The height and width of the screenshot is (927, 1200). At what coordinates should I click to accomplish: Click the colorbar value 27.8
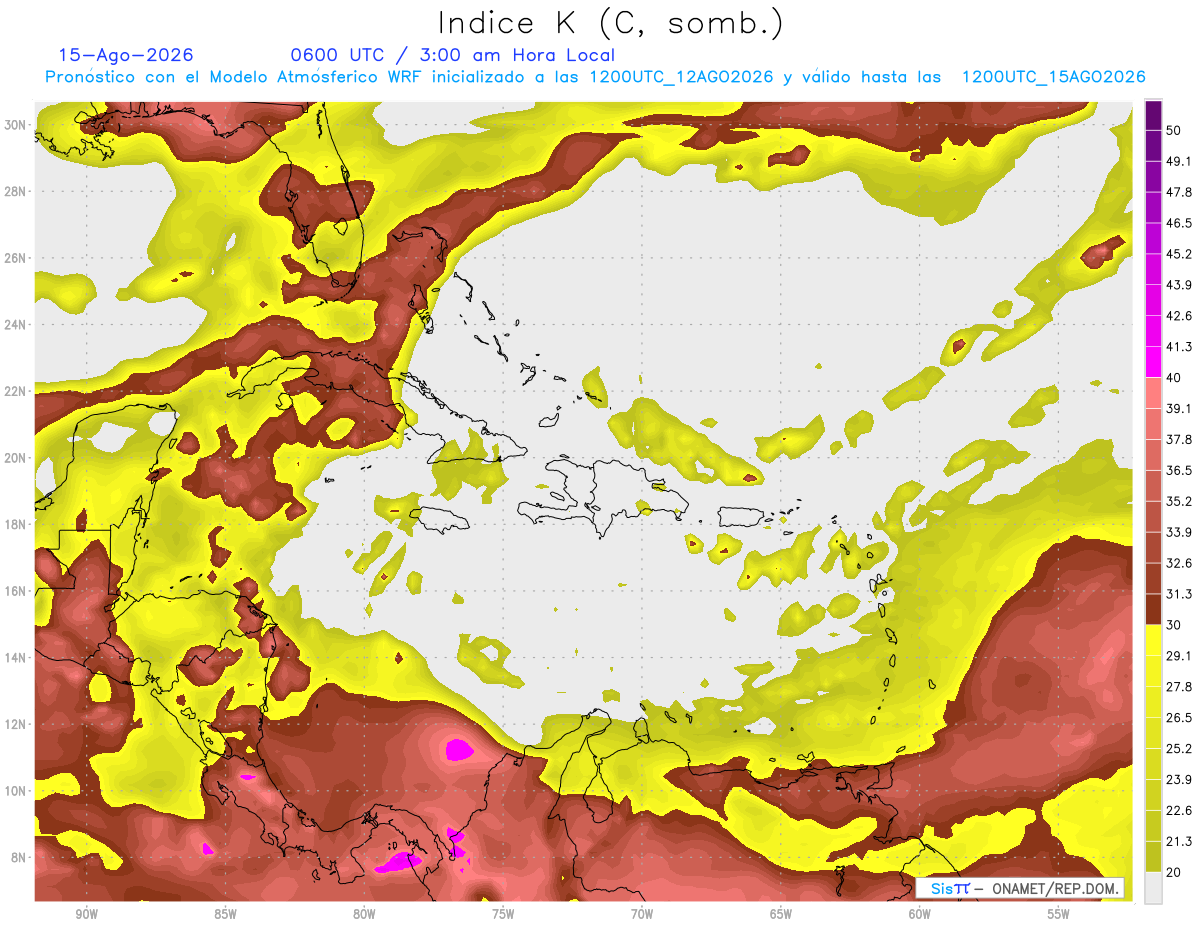point(1179,687)
